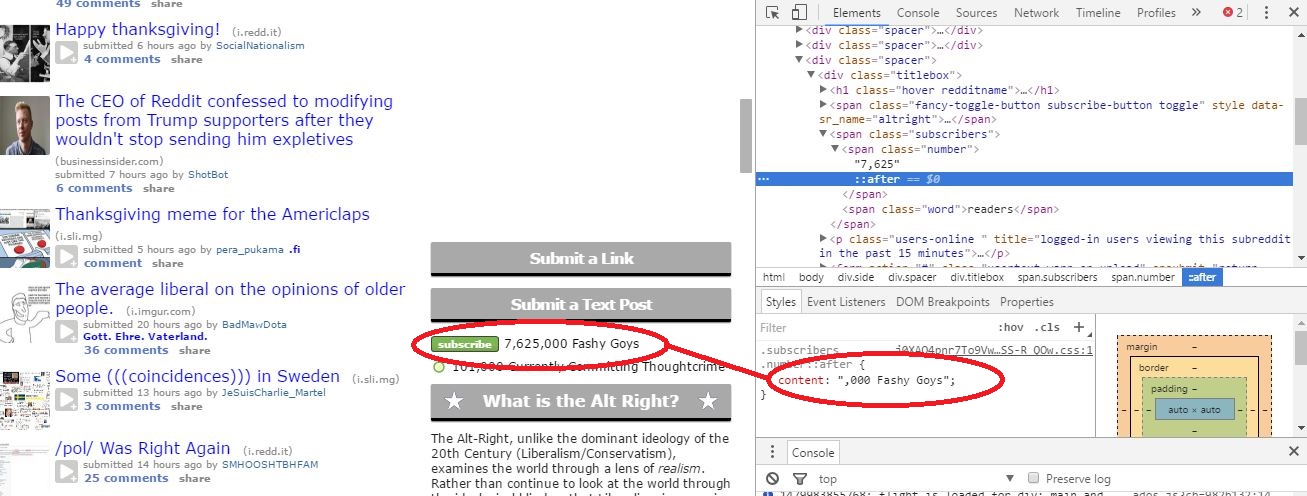Viewport: 1307px width, 496px height.
Task: Open DevTools three-dot customize menu
Action: coord(1264,13)
